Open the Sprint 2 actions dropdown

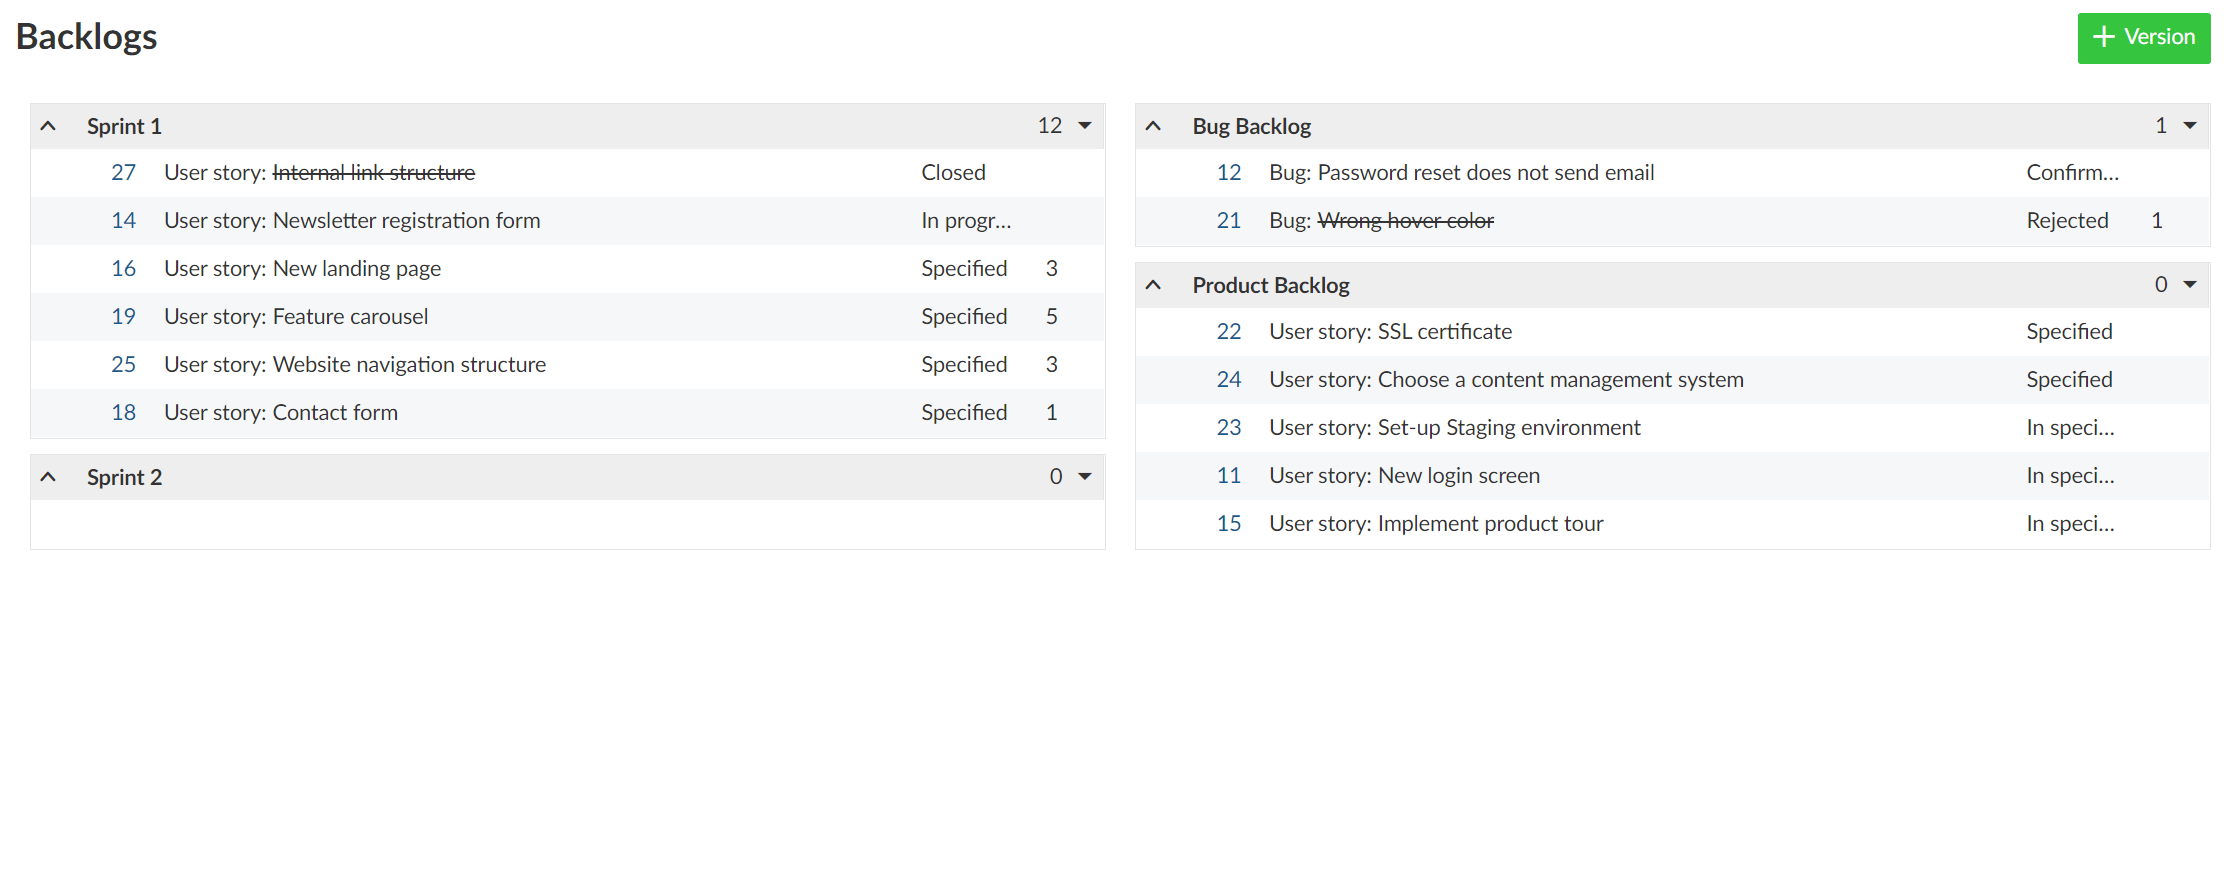(x=1085, y=477)
